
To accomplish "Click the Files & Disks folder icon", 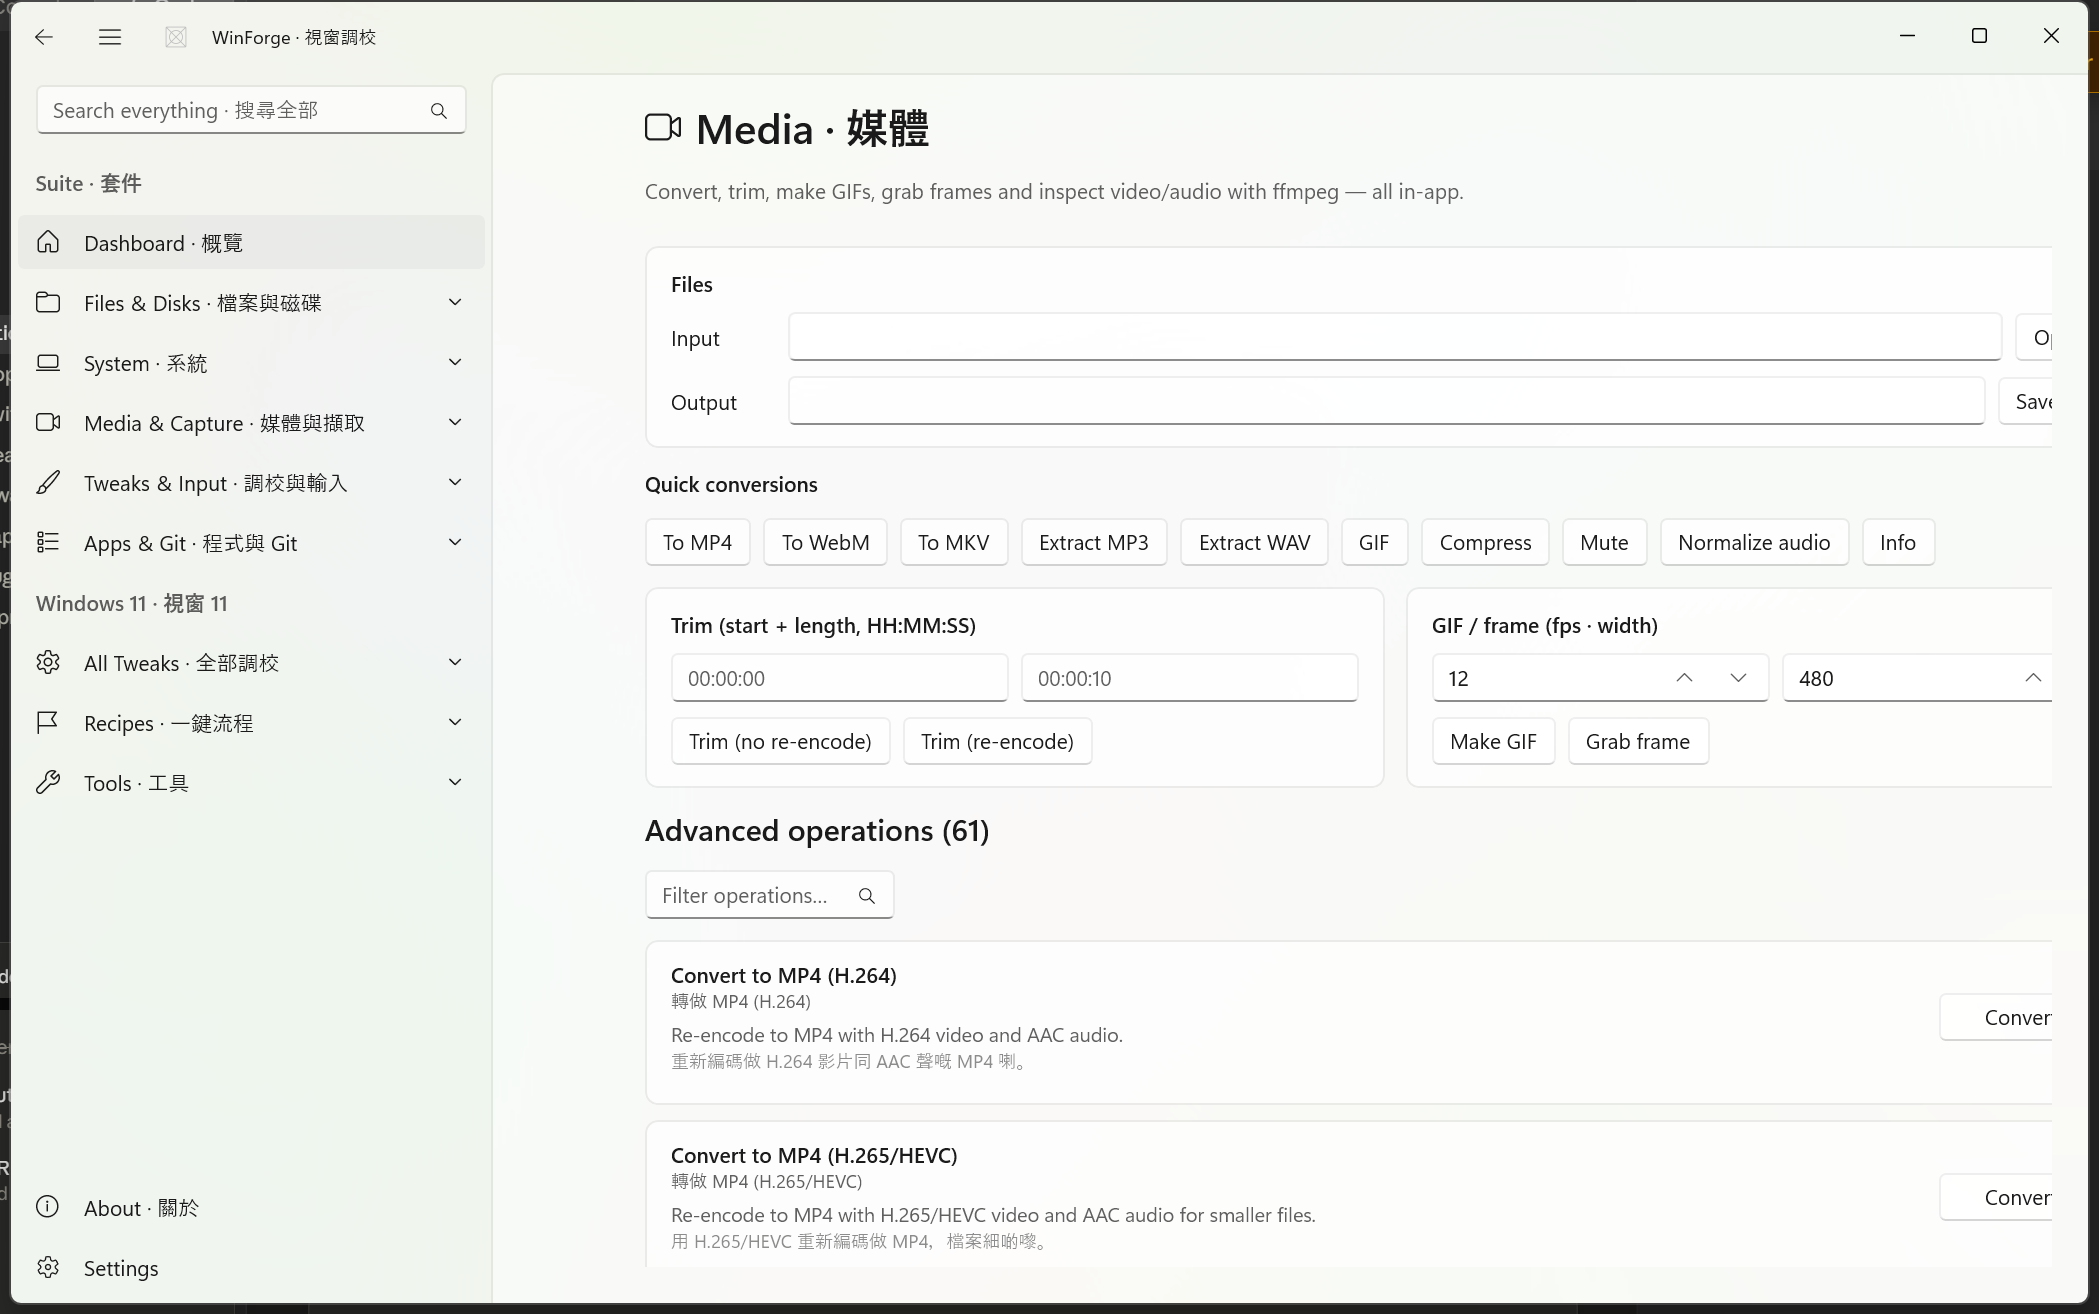I will [x=48, y=302].
